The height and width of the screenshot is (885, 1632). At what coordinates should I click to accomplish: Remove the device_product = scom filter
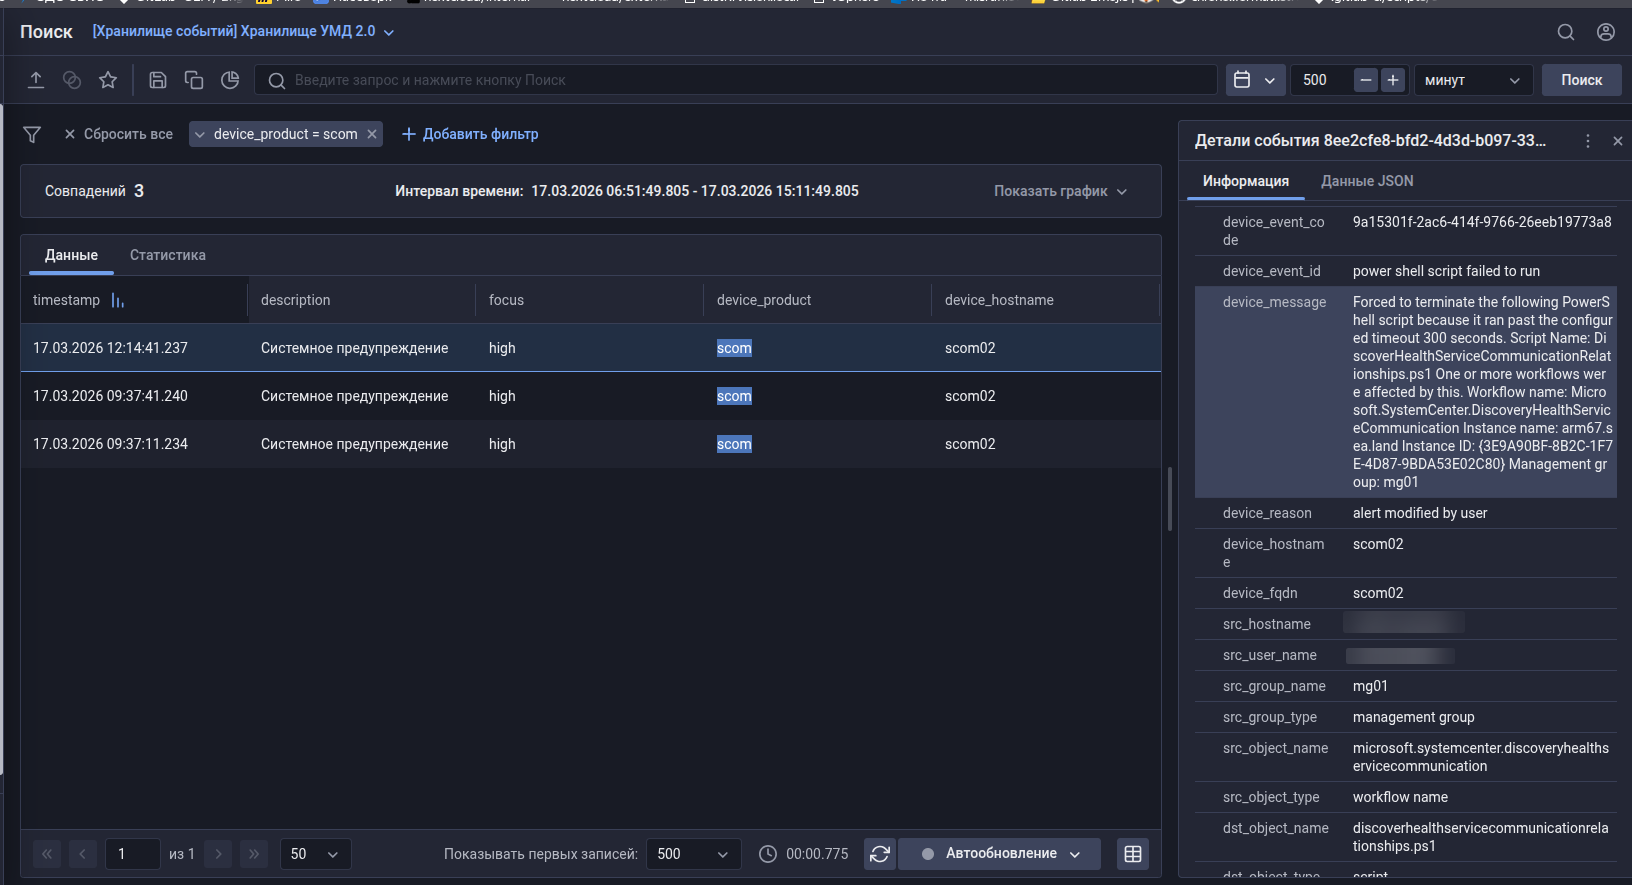pyautogui.click(x=372, y=134)
